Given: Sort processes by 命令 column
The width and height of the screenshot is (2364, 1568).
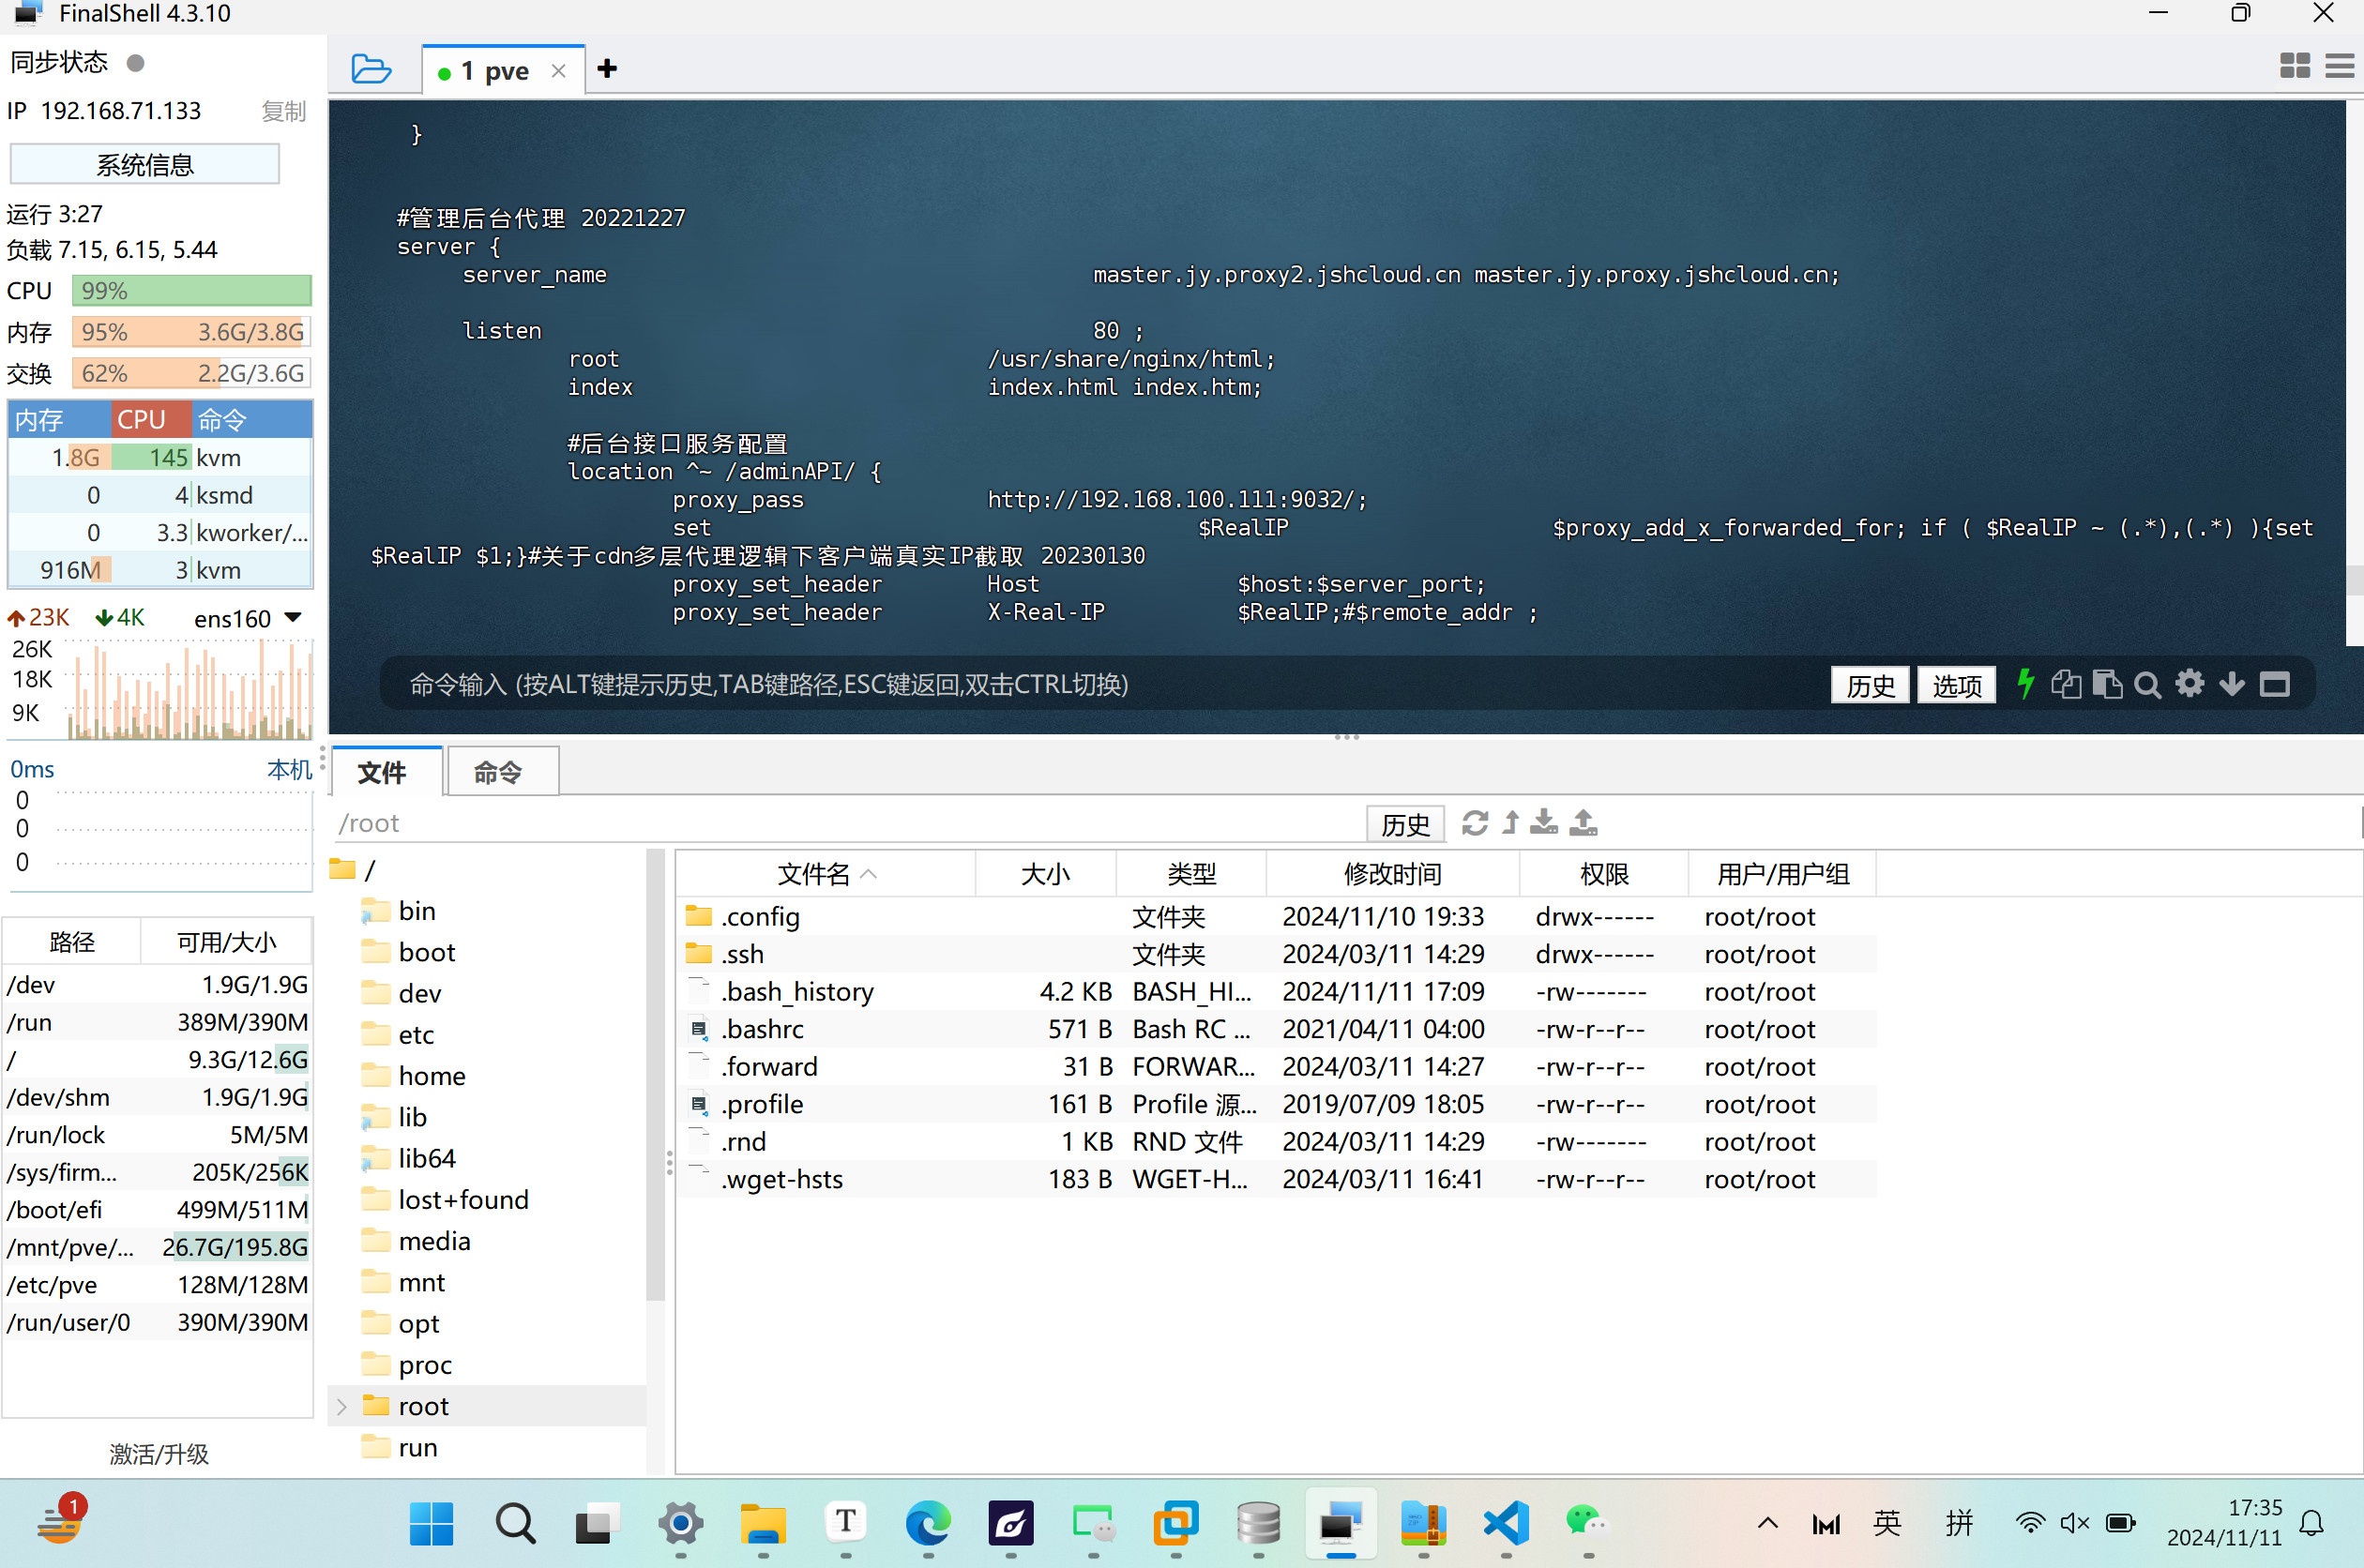Looking at the screenshot, I should 251,419.
